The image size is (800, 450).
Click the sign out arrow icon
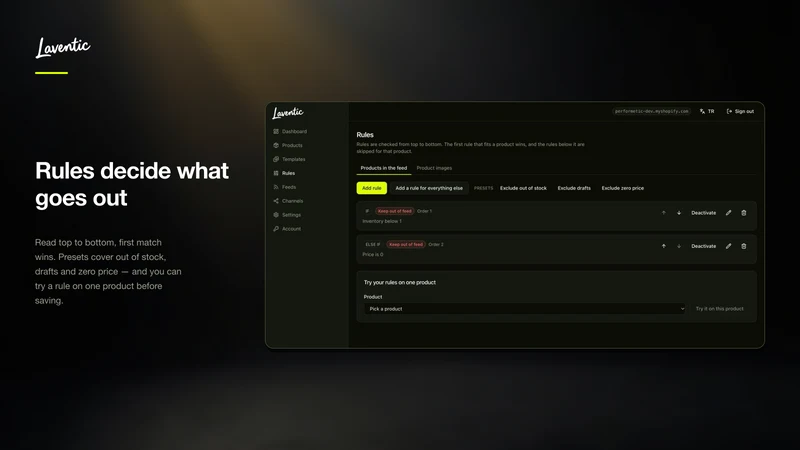[x=730, y=111]
